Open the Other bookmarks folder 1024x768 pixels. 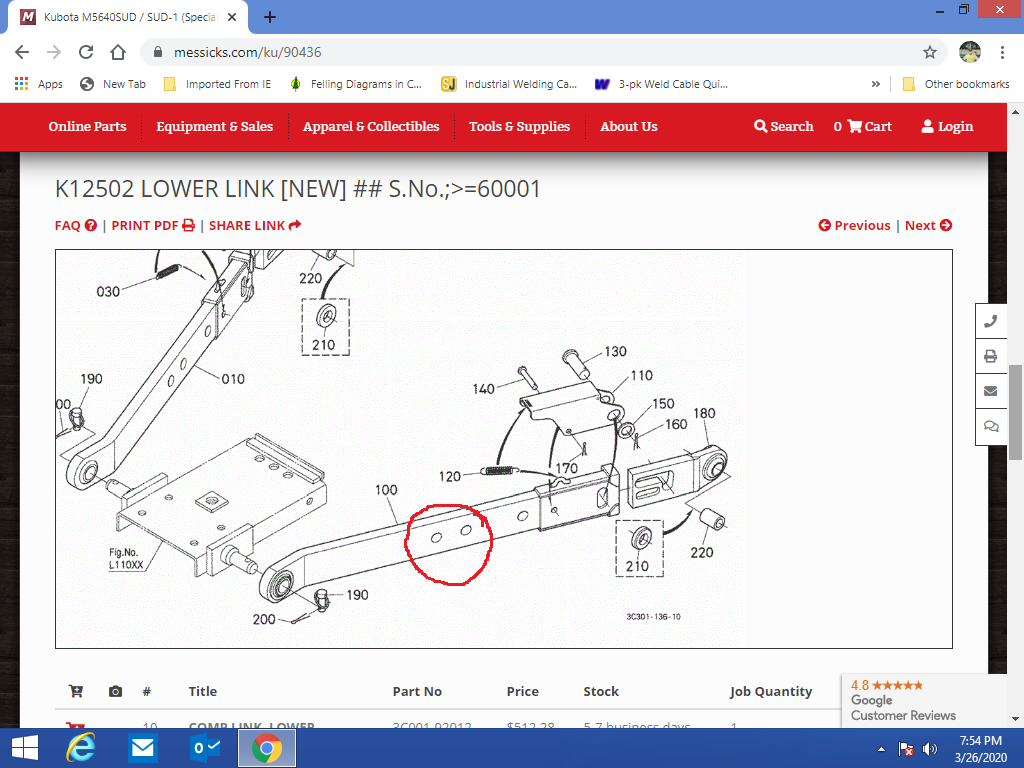(955, 84)
